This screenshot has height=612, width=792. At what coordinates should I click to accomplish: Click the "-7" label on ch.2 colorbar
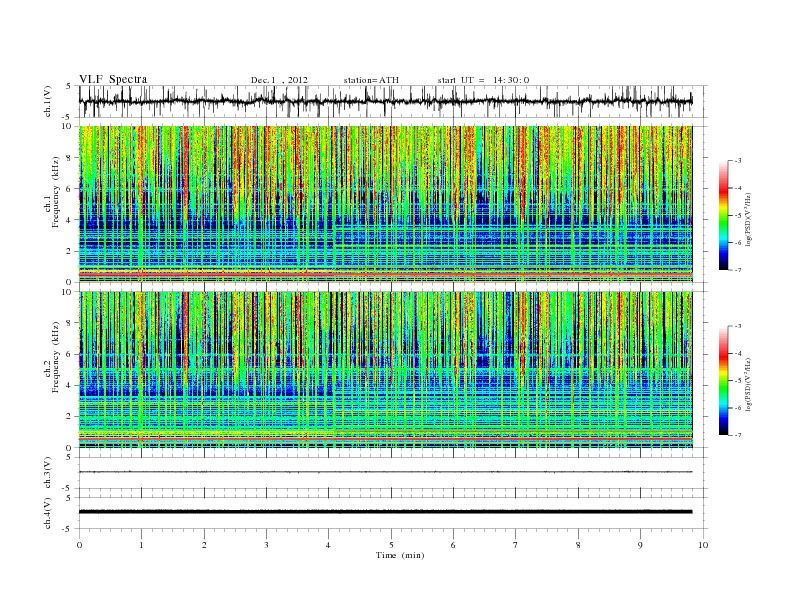738,435
